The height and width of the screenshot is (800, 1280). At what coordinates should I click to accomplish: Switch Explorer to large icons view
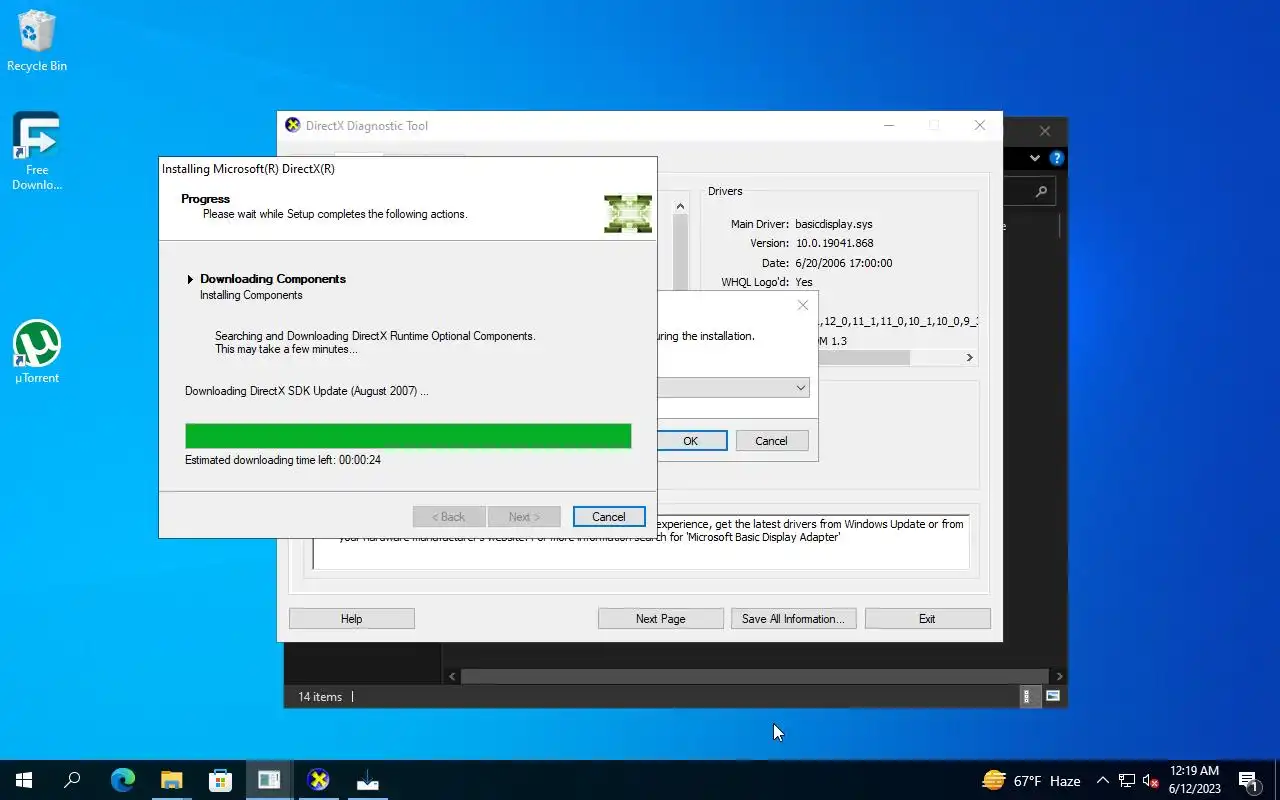click(x=1053, y=696)
